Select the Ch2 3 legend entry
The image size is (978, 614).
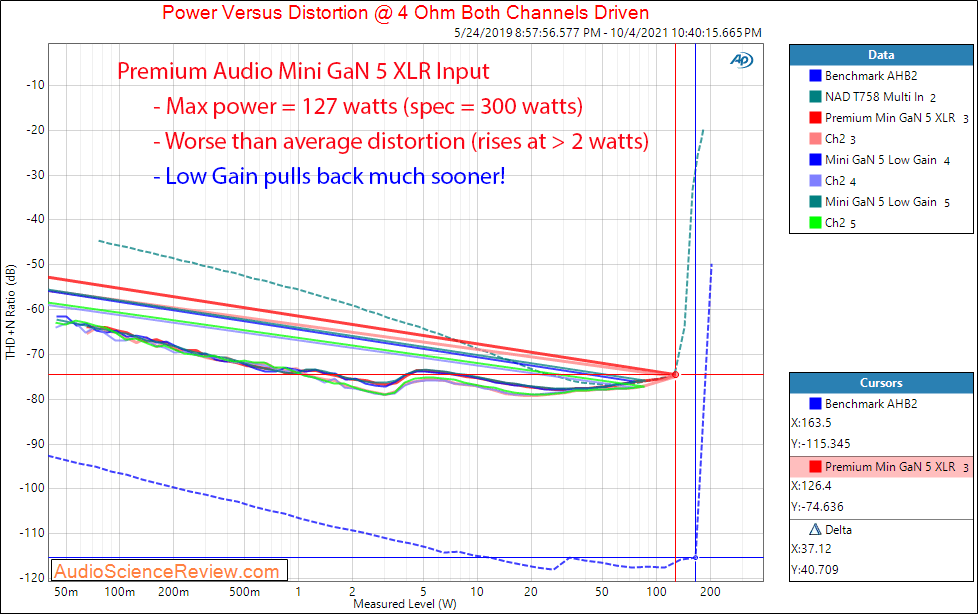840,139
